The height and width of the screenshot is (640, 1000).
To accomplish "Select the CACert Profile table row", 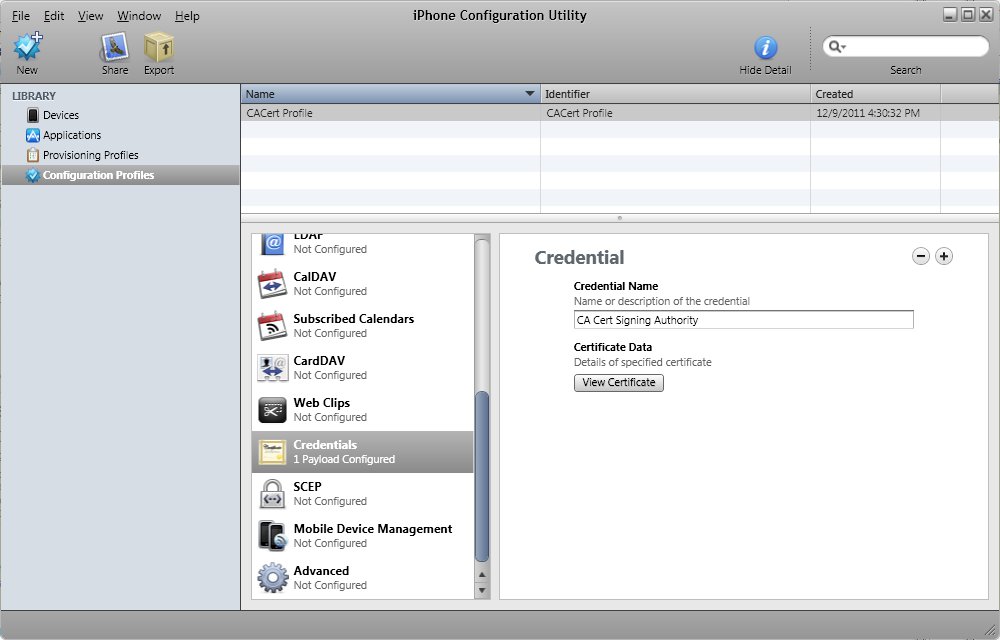I will tap(390, 113).
